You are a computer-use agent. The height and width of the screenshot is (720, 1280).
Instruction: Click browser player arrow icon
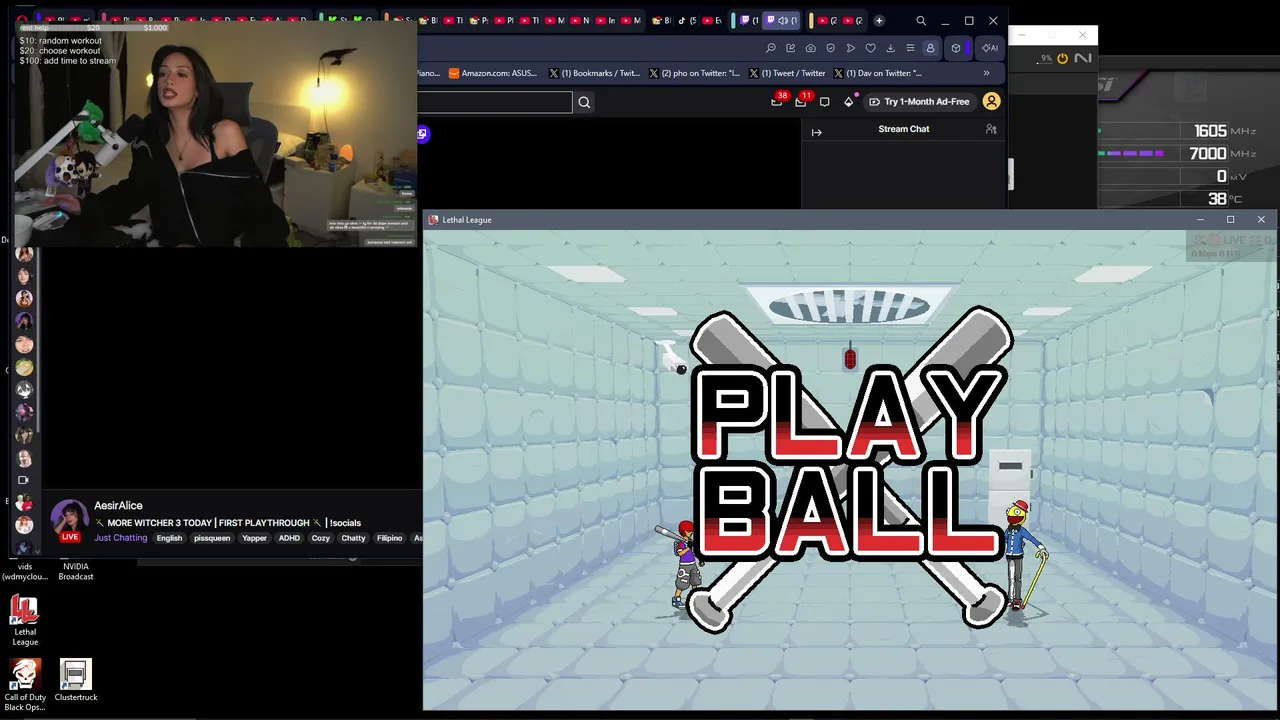point(851,48)
